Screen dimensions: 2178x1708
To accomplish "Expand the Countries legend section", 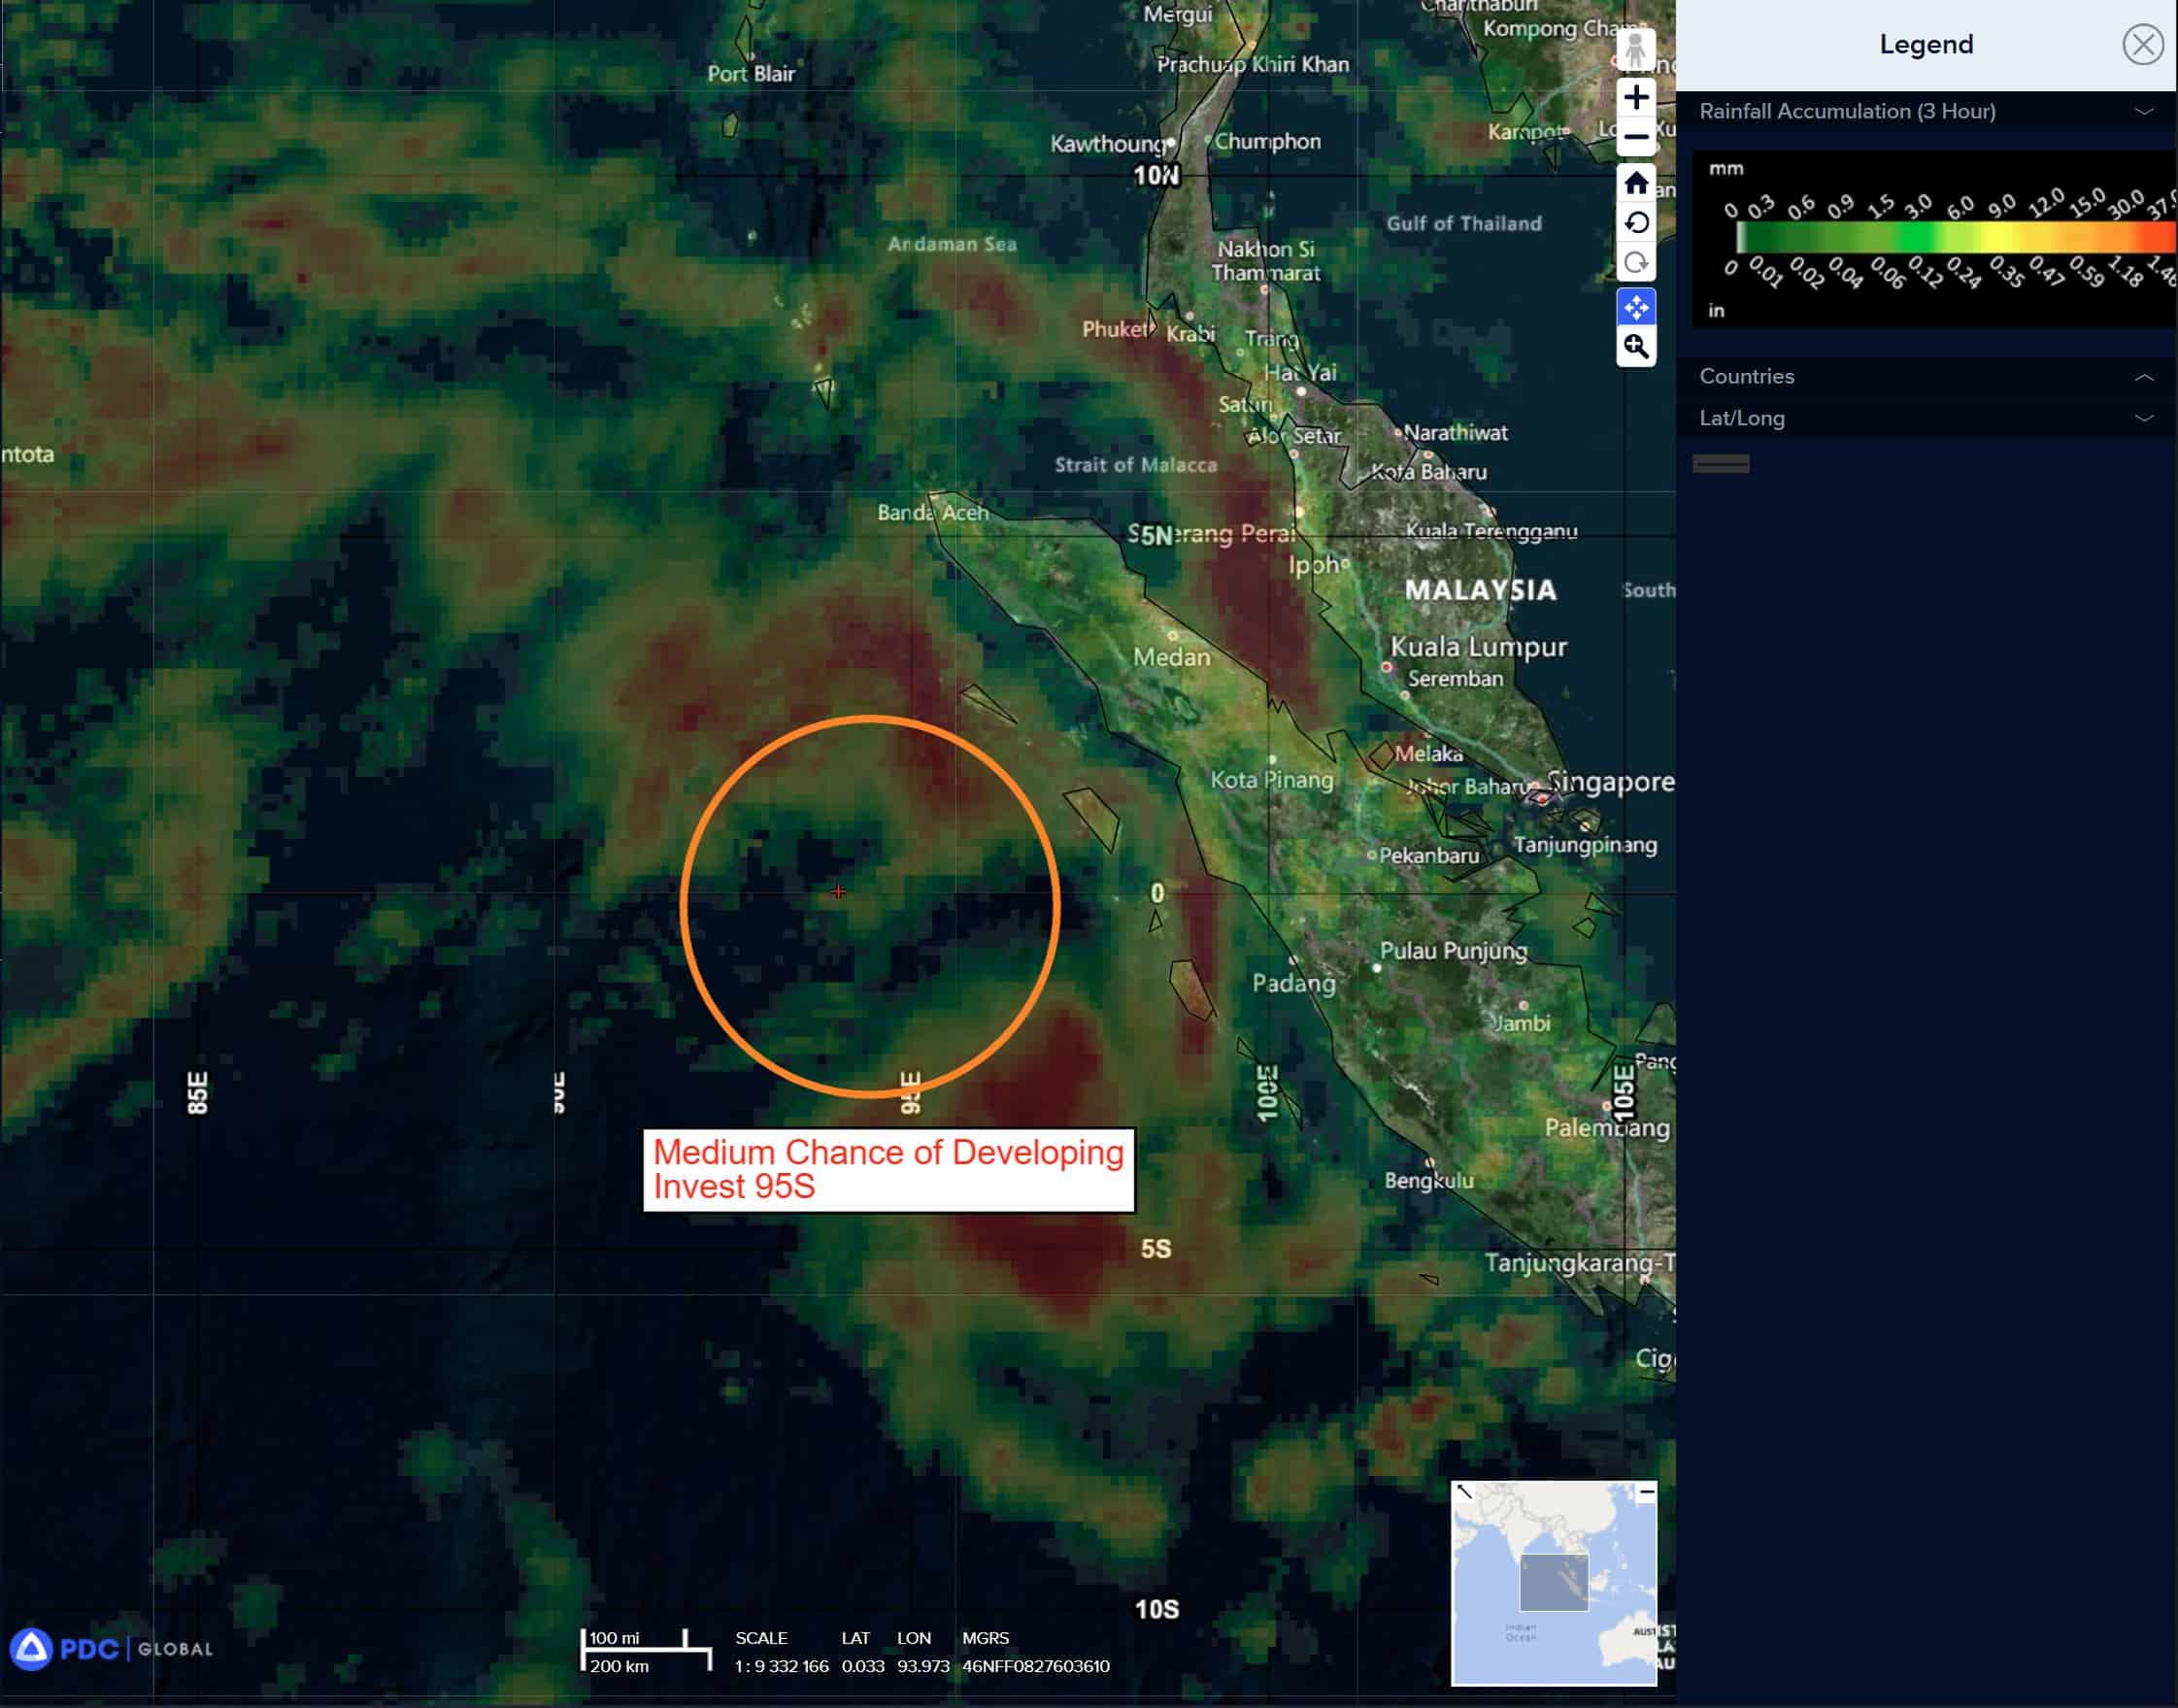I will coord(2143,377).
